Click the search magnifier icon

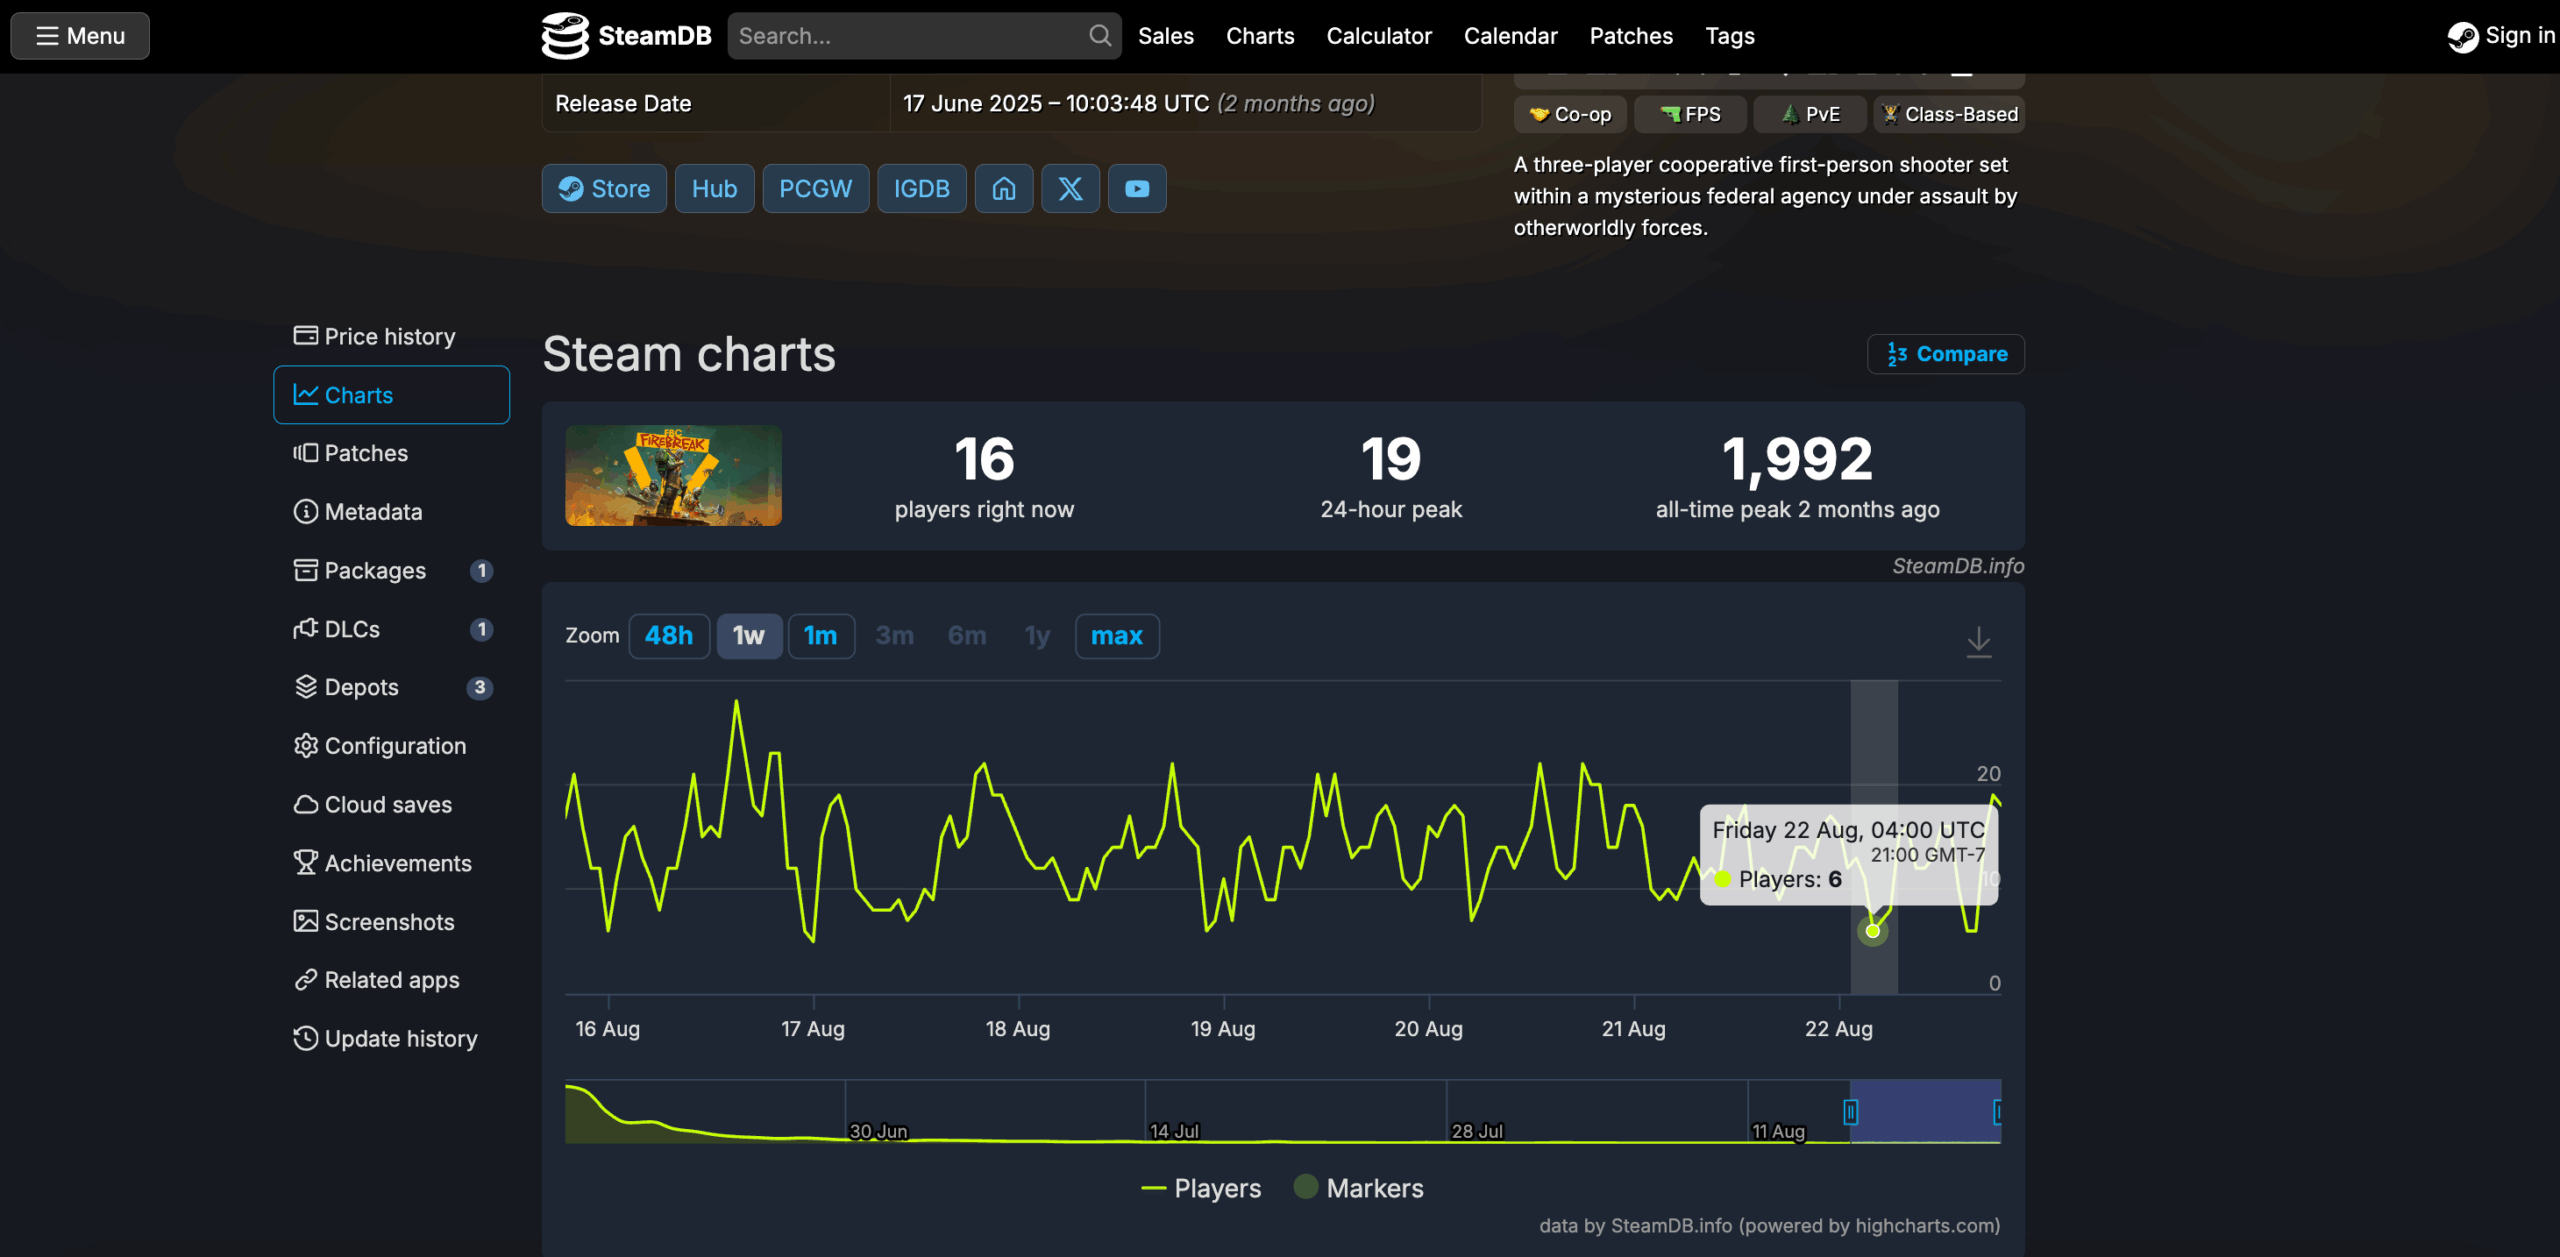(x=1100, y=36)
